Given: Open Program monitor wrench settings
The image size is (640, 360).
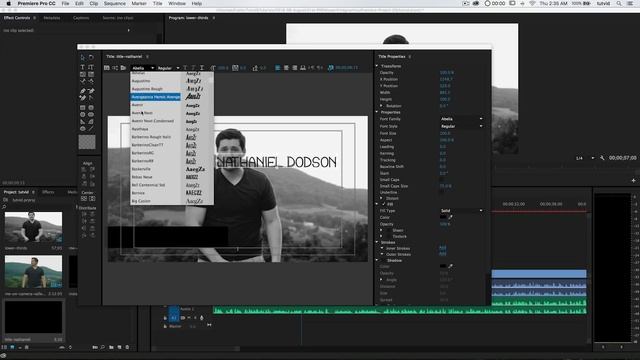Looking at the screenshot, I should (602, 158).
